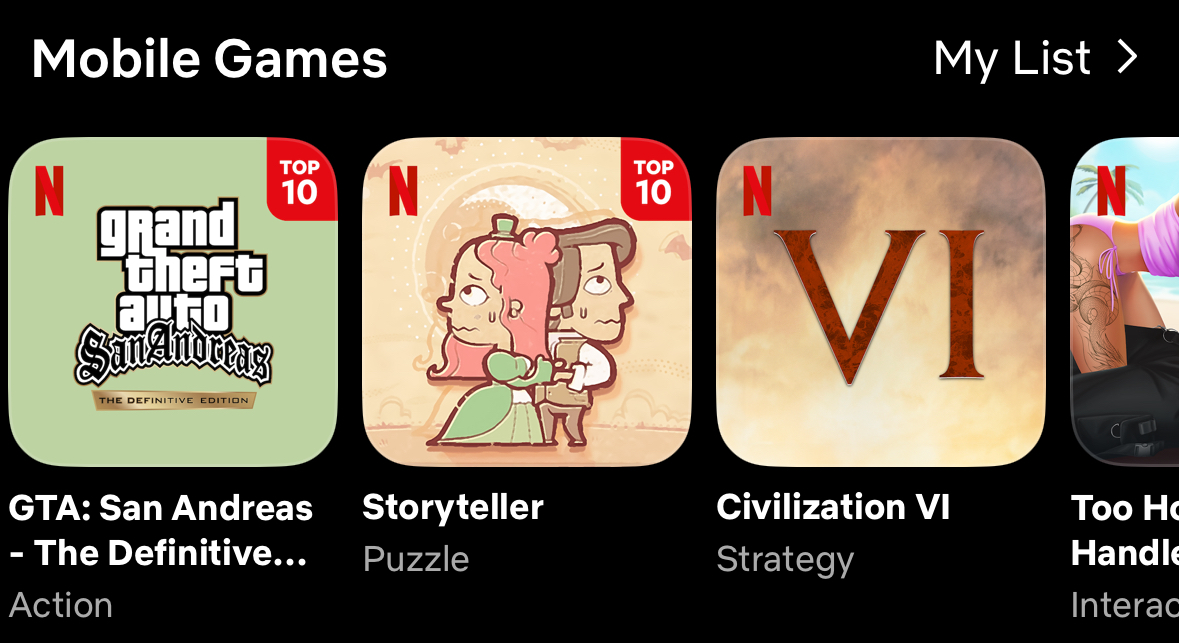The image size is (1179, 643).
Task: Click the Too Hot to Handle title text
Action: [1125, 531]
